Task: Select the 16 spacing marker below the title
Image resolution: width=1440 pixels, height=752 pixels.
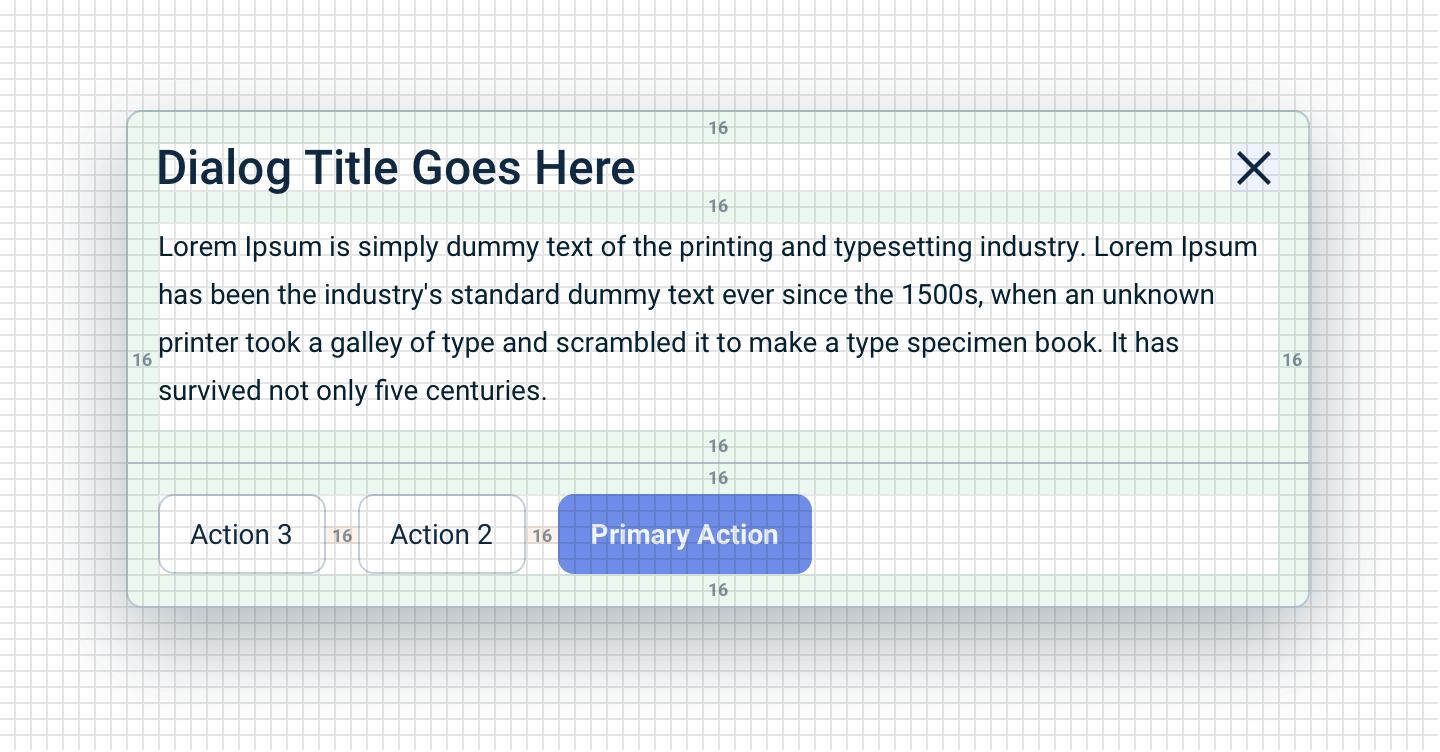Action: pyautogui.click(x=718, y=205)
